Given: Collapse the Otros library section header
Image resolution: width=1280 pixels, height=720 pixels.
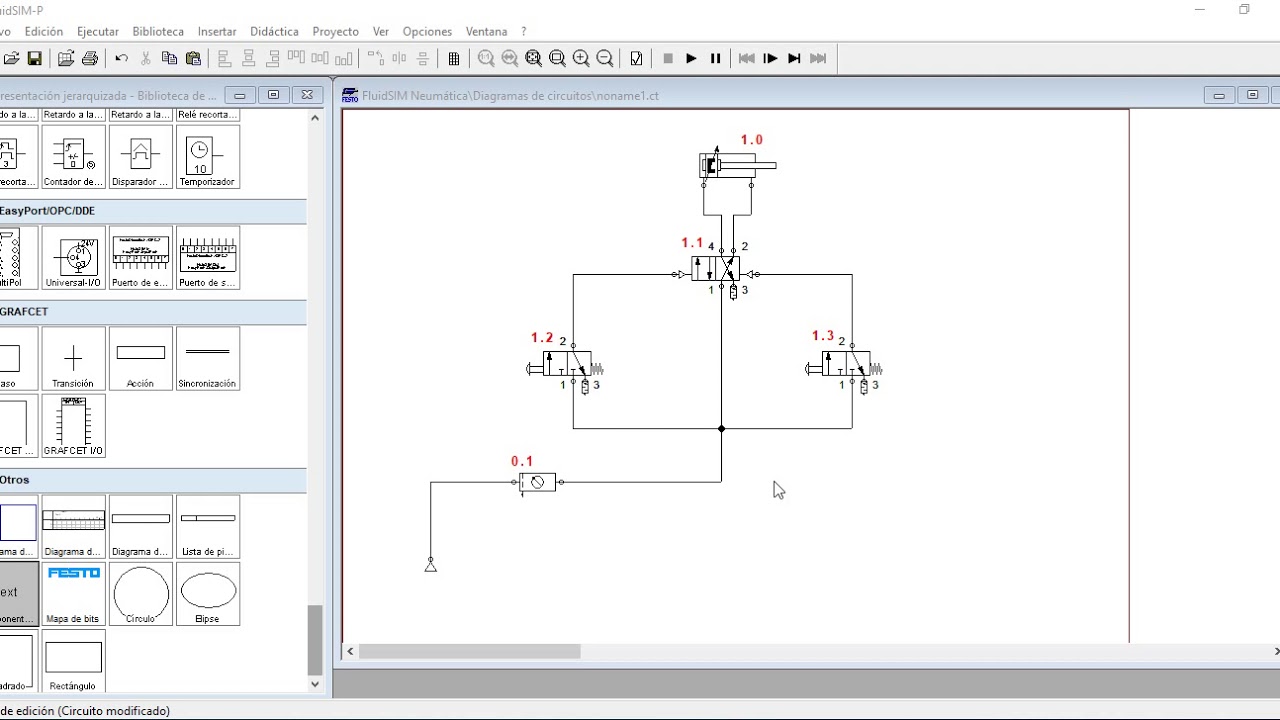Looking at the screenshot, I should (x=153, y=480).
